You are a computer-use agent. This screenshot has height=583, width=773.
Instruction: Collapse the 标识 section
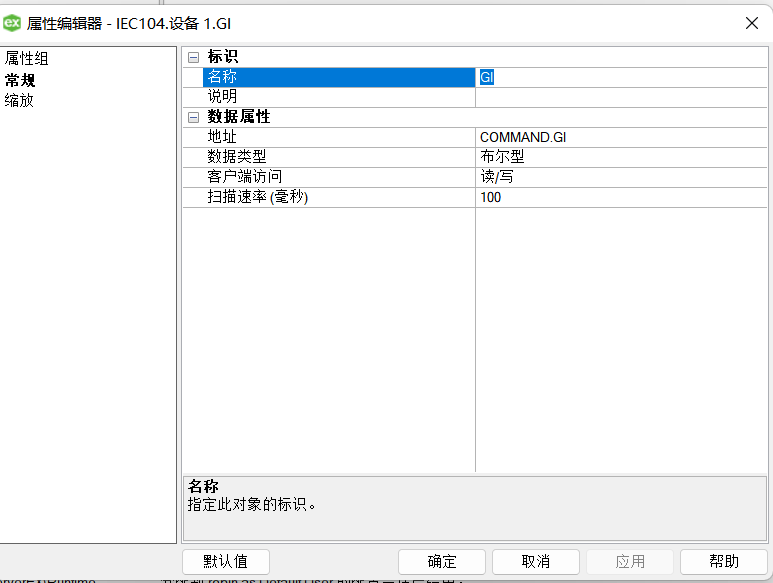click(194, 57)
